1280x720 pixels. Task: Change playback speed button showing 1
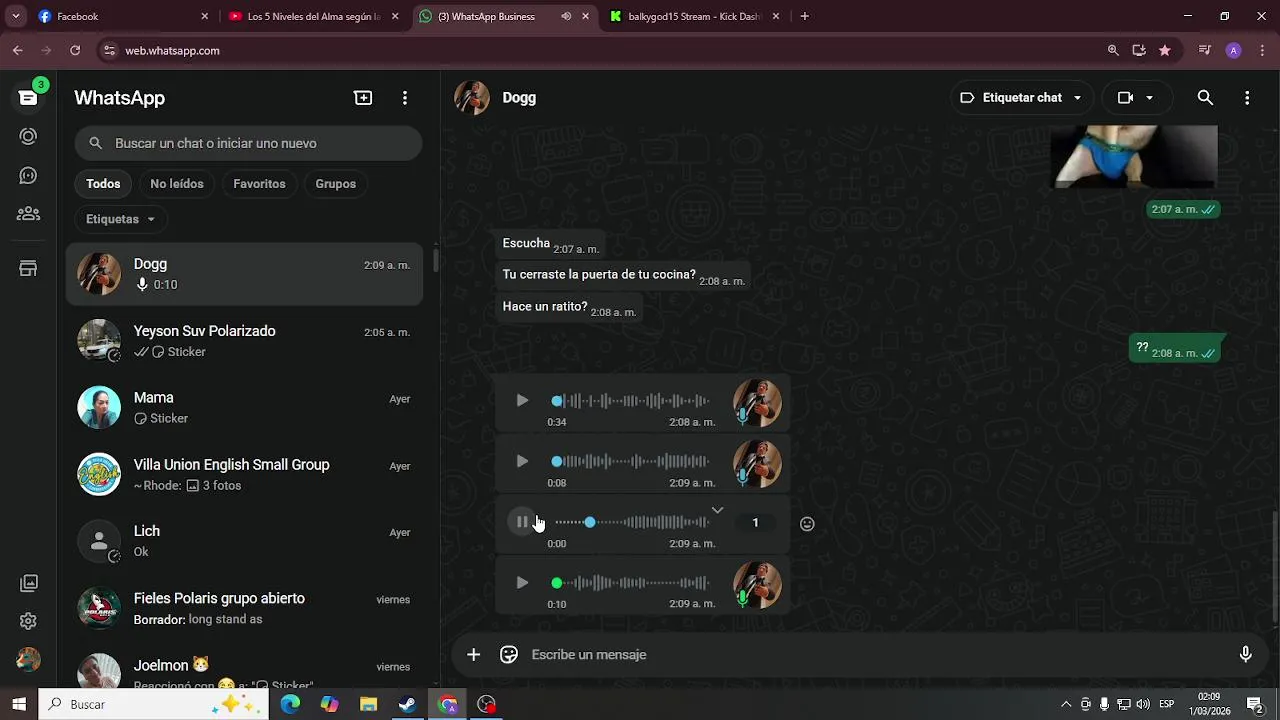[755, 523]
